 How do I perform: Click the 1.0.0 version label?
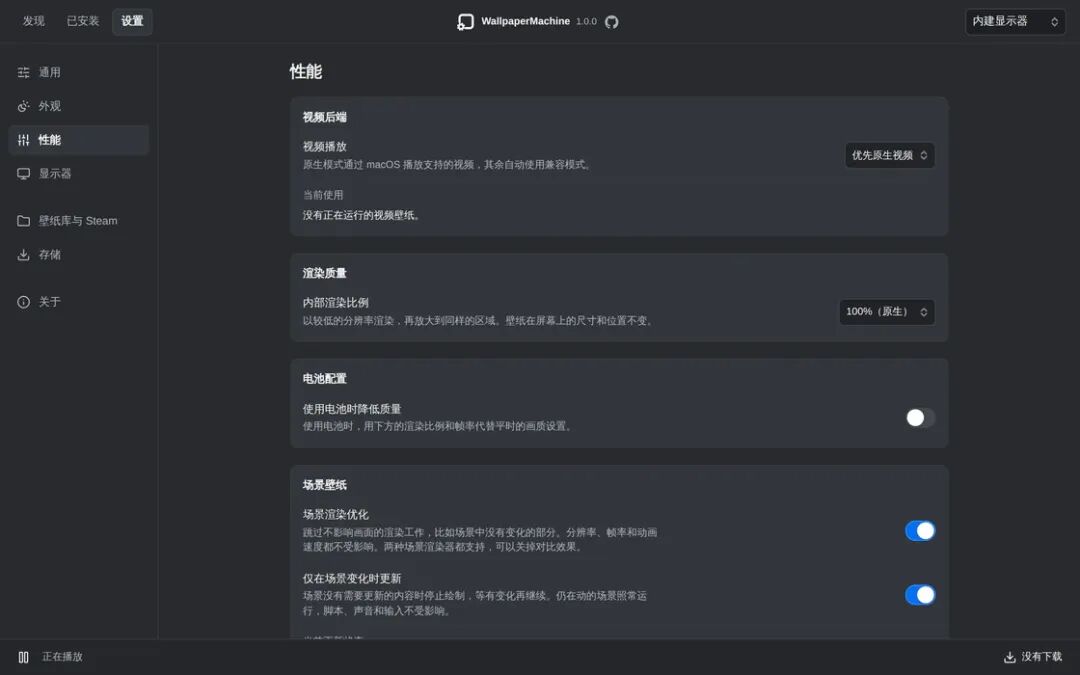(x=586, y=21)
